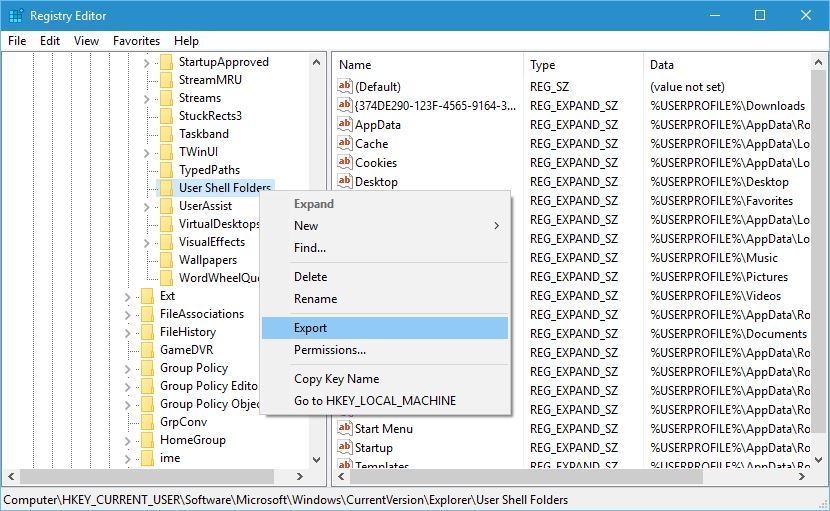Select the ime key in the tree
This screenshot has width=830, height=511.
click(170, 458)
